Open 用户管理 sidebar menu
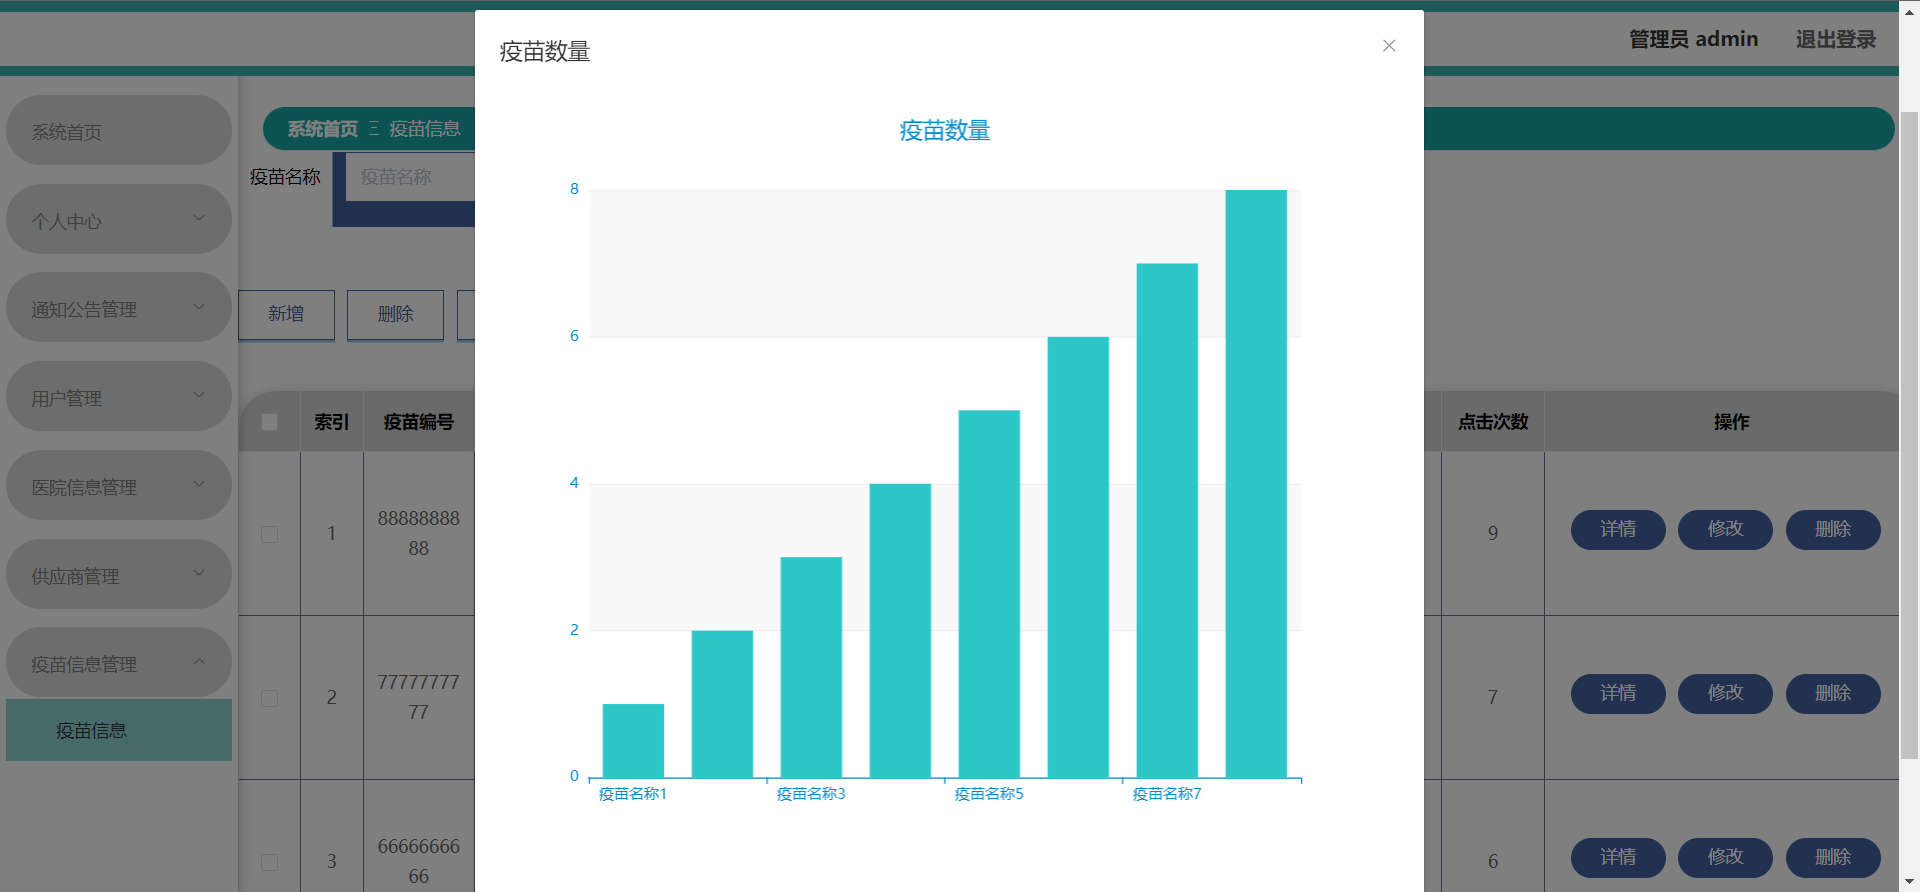 click(119, 397)
